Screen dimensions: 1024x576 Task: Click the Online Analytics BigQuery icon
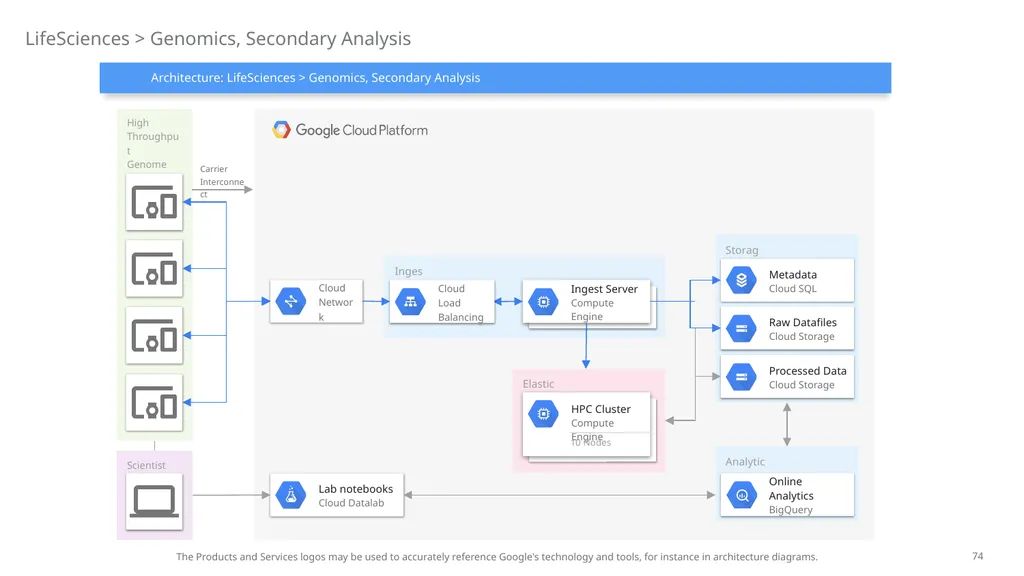pos(741,495)
